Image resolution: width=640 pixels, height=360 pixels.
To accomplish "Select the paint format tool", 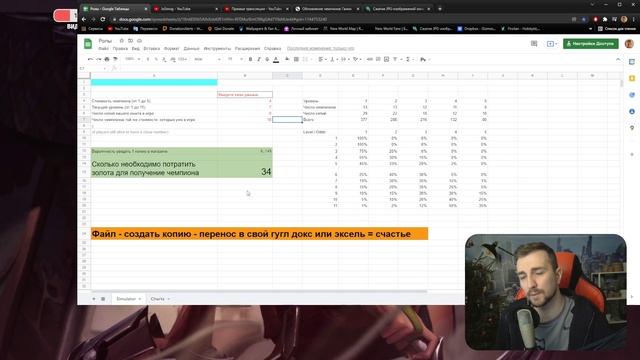I will click(116, 60).
